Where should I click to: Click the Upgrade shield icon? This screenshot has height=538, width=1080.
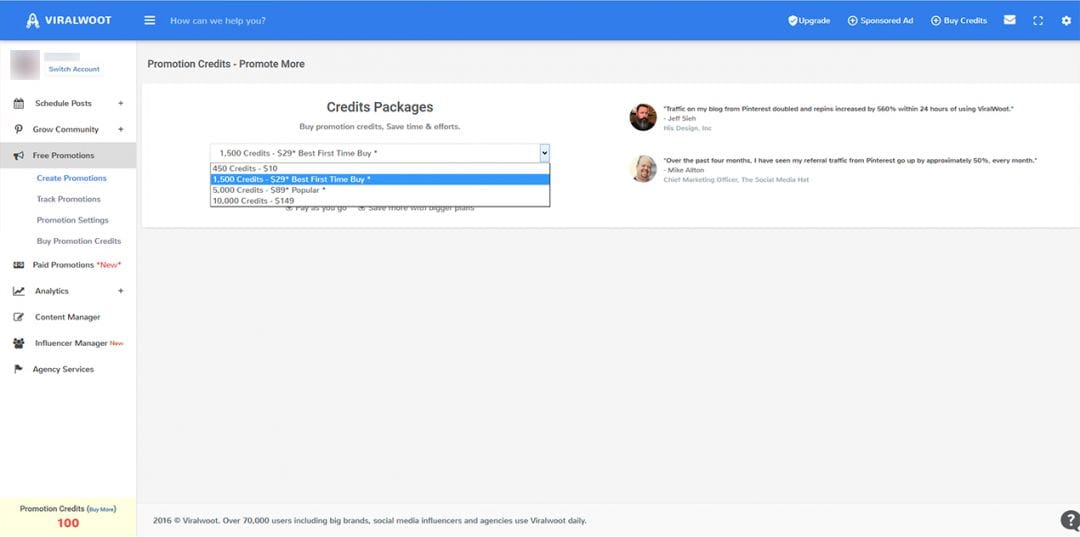pyautogui.click(x=793, y=21)
